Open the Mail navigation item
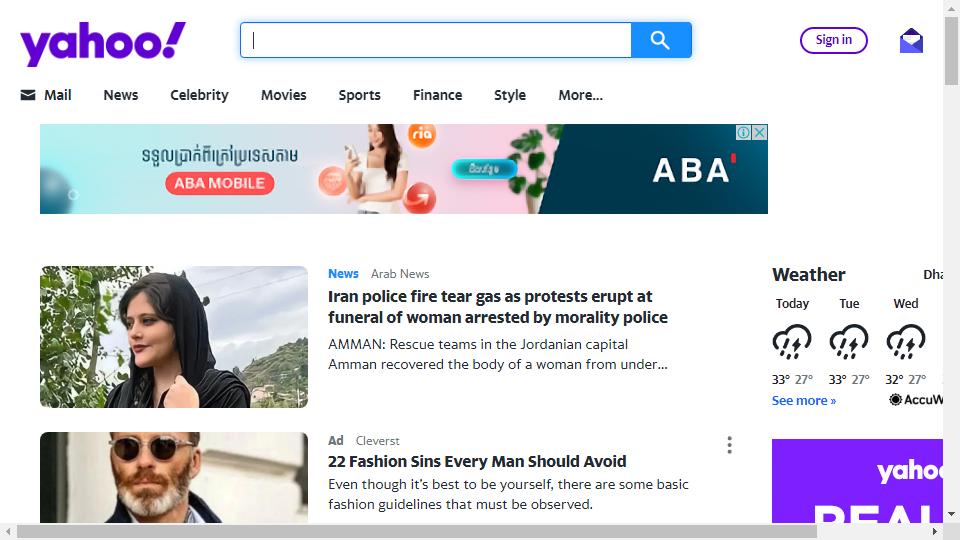960x540 pixels. [46, 96]
